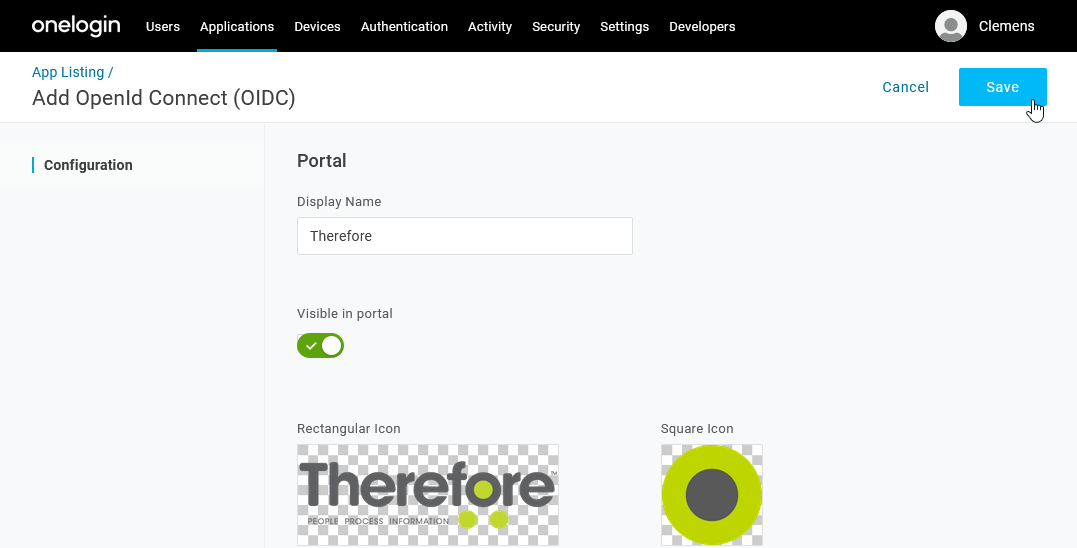
Task: Expand the Clemens account dropdown
Action: click(x=1006, y=26)
